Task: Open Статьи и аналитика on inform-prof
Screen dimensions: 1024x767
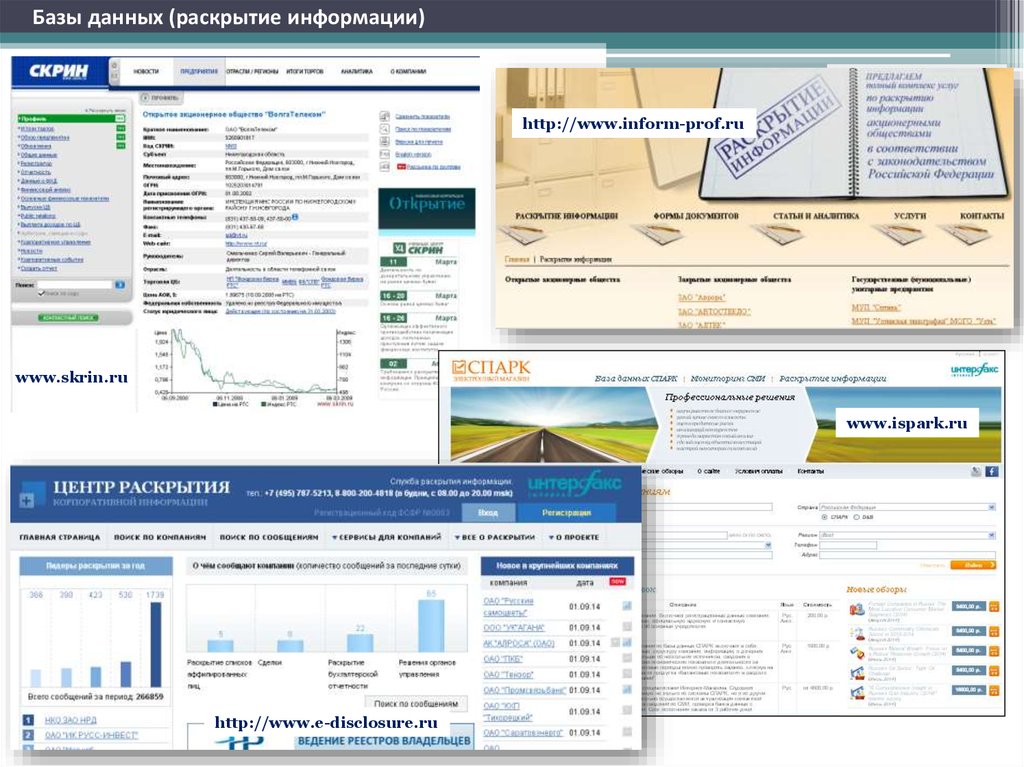Action: click(x=816, y=216)
